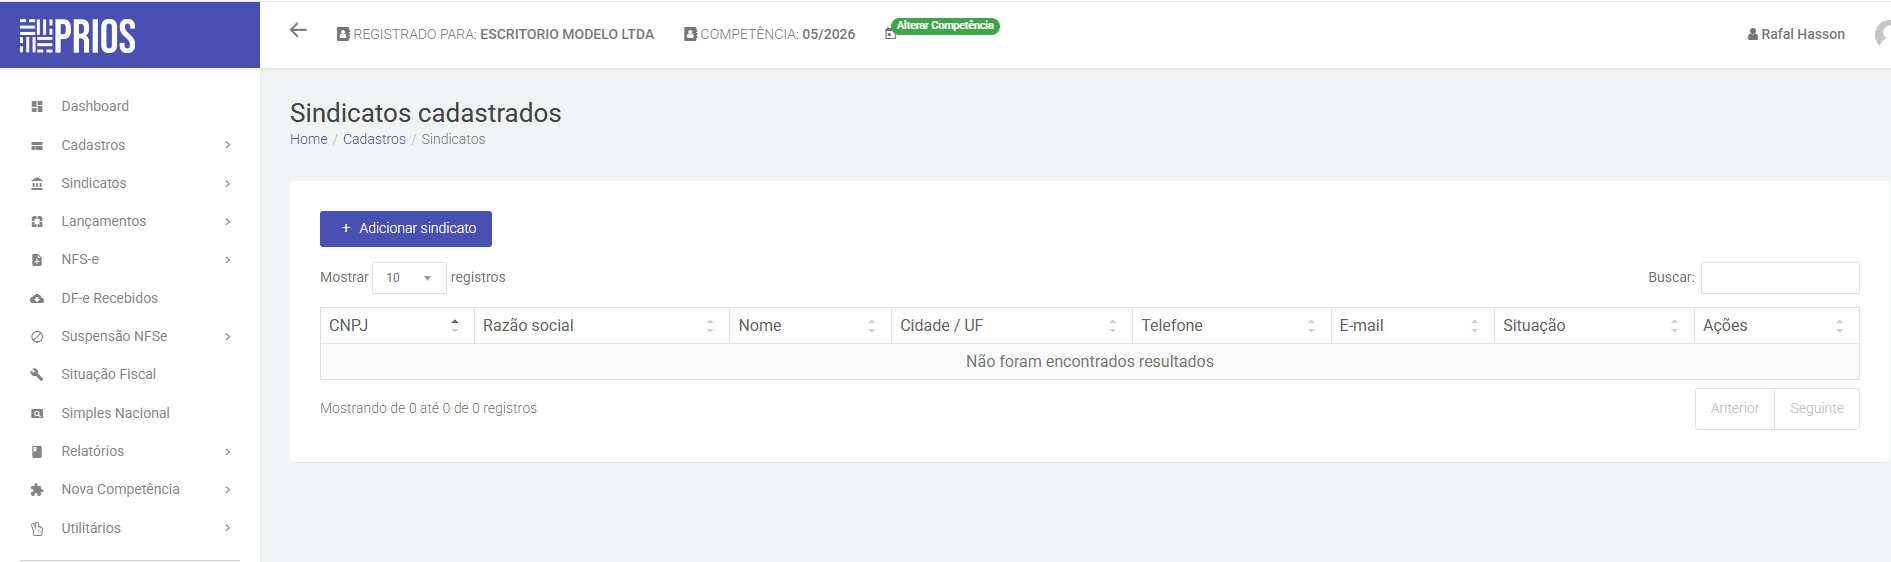Click the Dashboard grid icon

(37, 106)
